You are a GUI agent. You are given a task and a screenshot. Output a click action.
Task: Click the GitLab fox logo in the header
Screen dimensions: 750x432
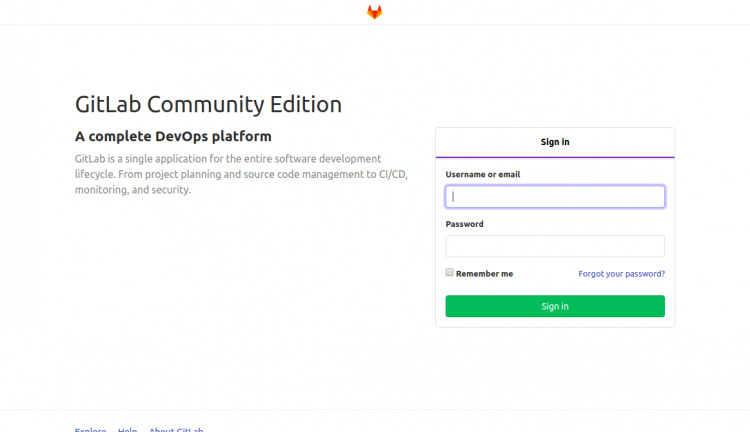point(374,12)
